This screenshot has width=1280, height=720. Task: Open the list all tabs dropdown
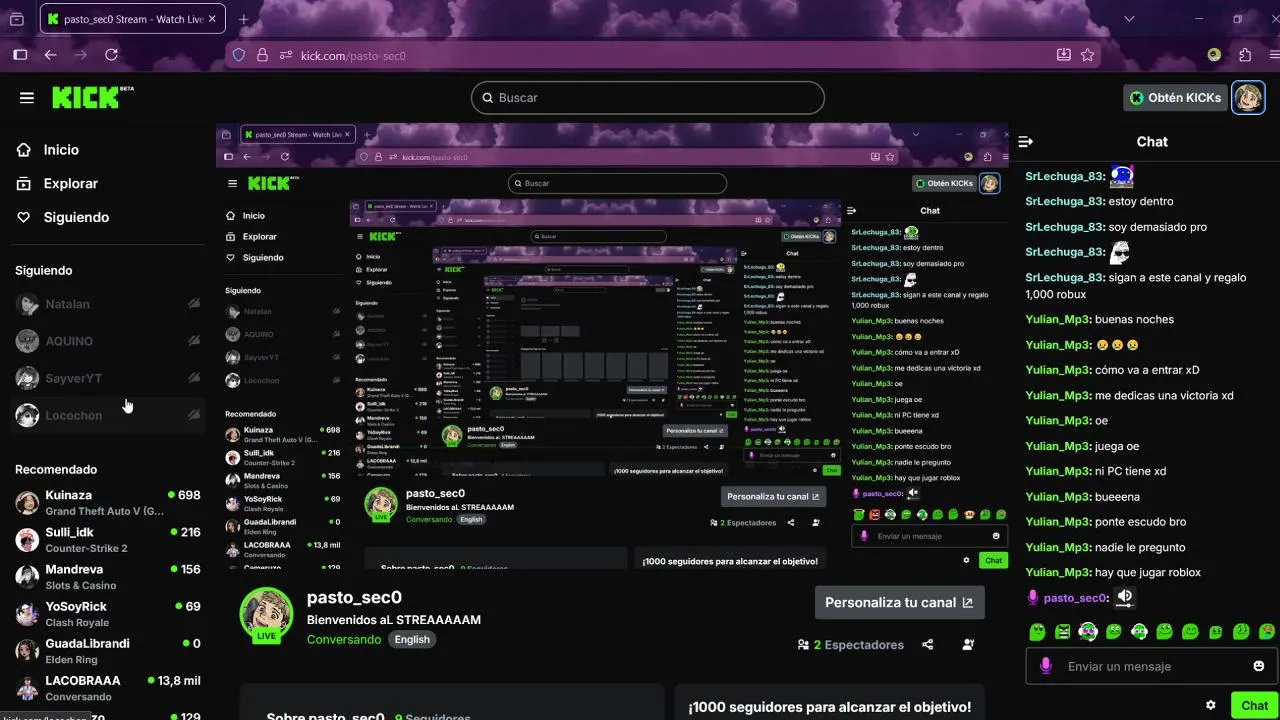pos(1130,19)
